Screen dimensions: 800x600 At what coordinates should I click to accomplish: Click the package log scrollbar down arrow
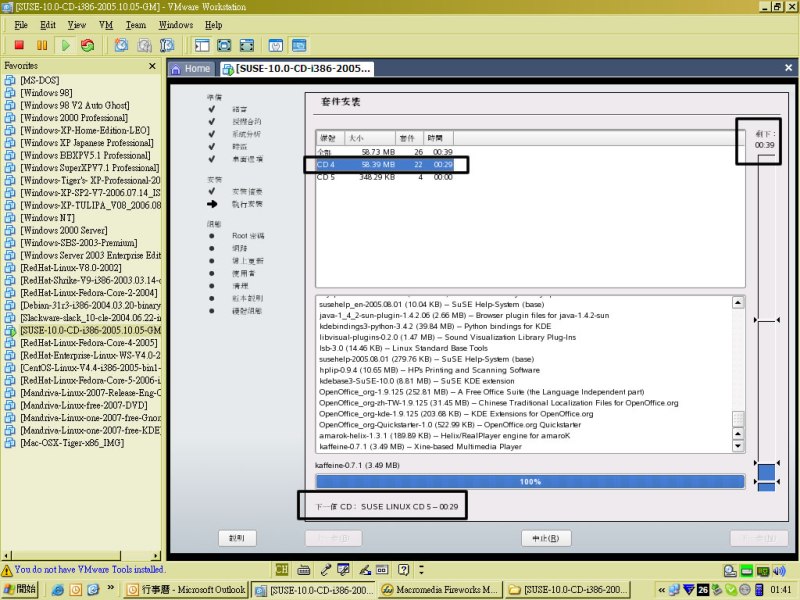(x=739, y=447)
